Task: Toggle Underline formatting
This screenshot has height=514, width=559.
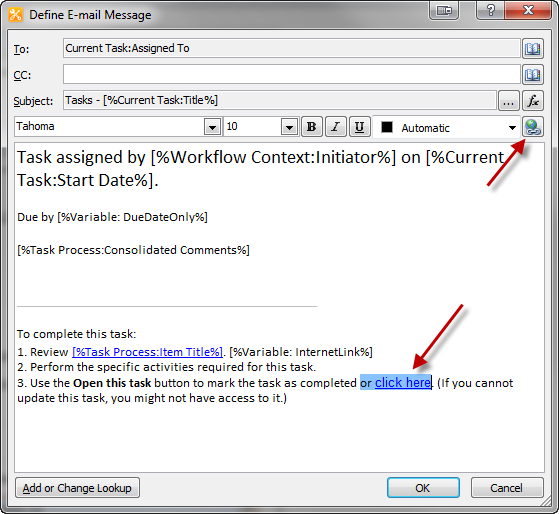Action: [359, 127]
